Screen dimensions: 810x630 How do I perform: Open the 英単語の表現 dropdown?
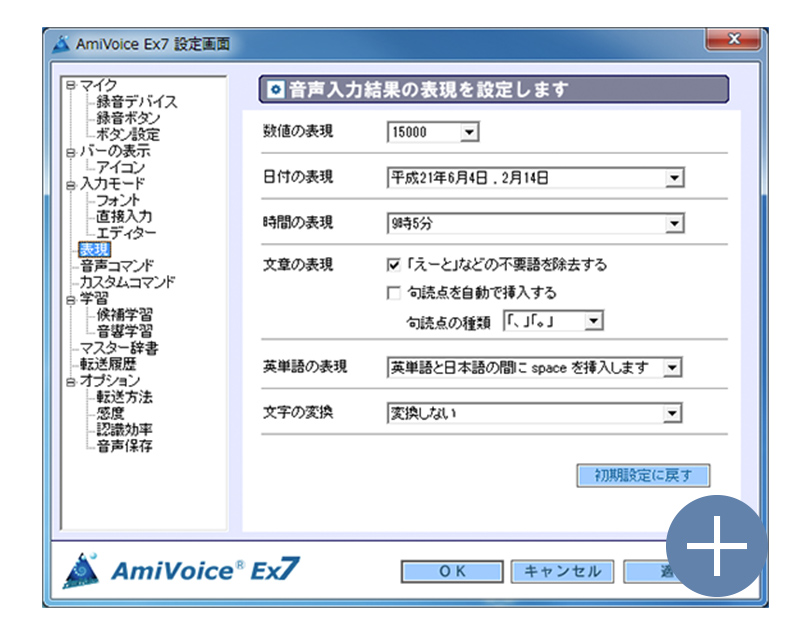tap(672, 368)
